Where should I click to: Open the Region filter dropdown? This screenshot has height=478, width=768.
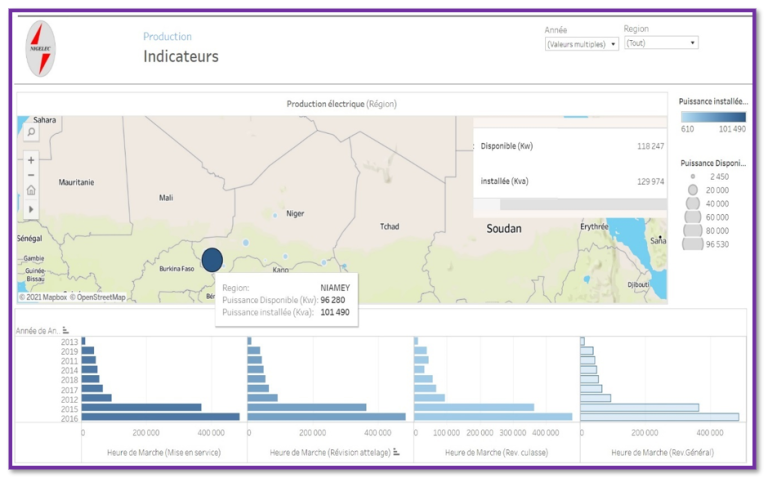pos(660,43)
